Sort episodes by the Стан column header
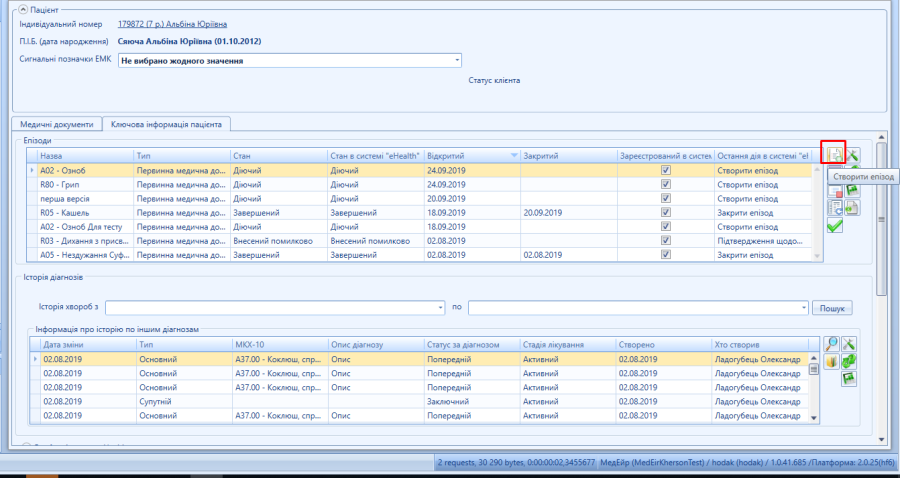This screenshot has width=900, height=478. (279, 156)
